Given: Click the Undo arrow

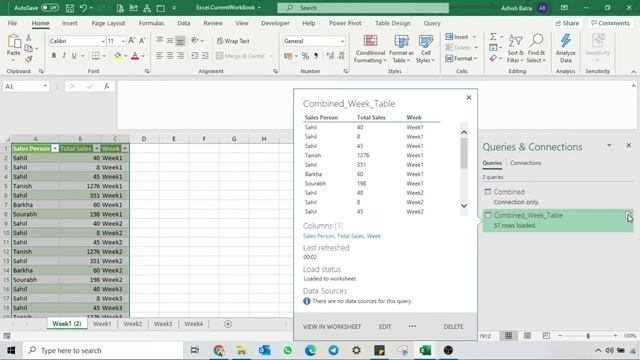Looking at the screenshot, I should tap(83, 8).
